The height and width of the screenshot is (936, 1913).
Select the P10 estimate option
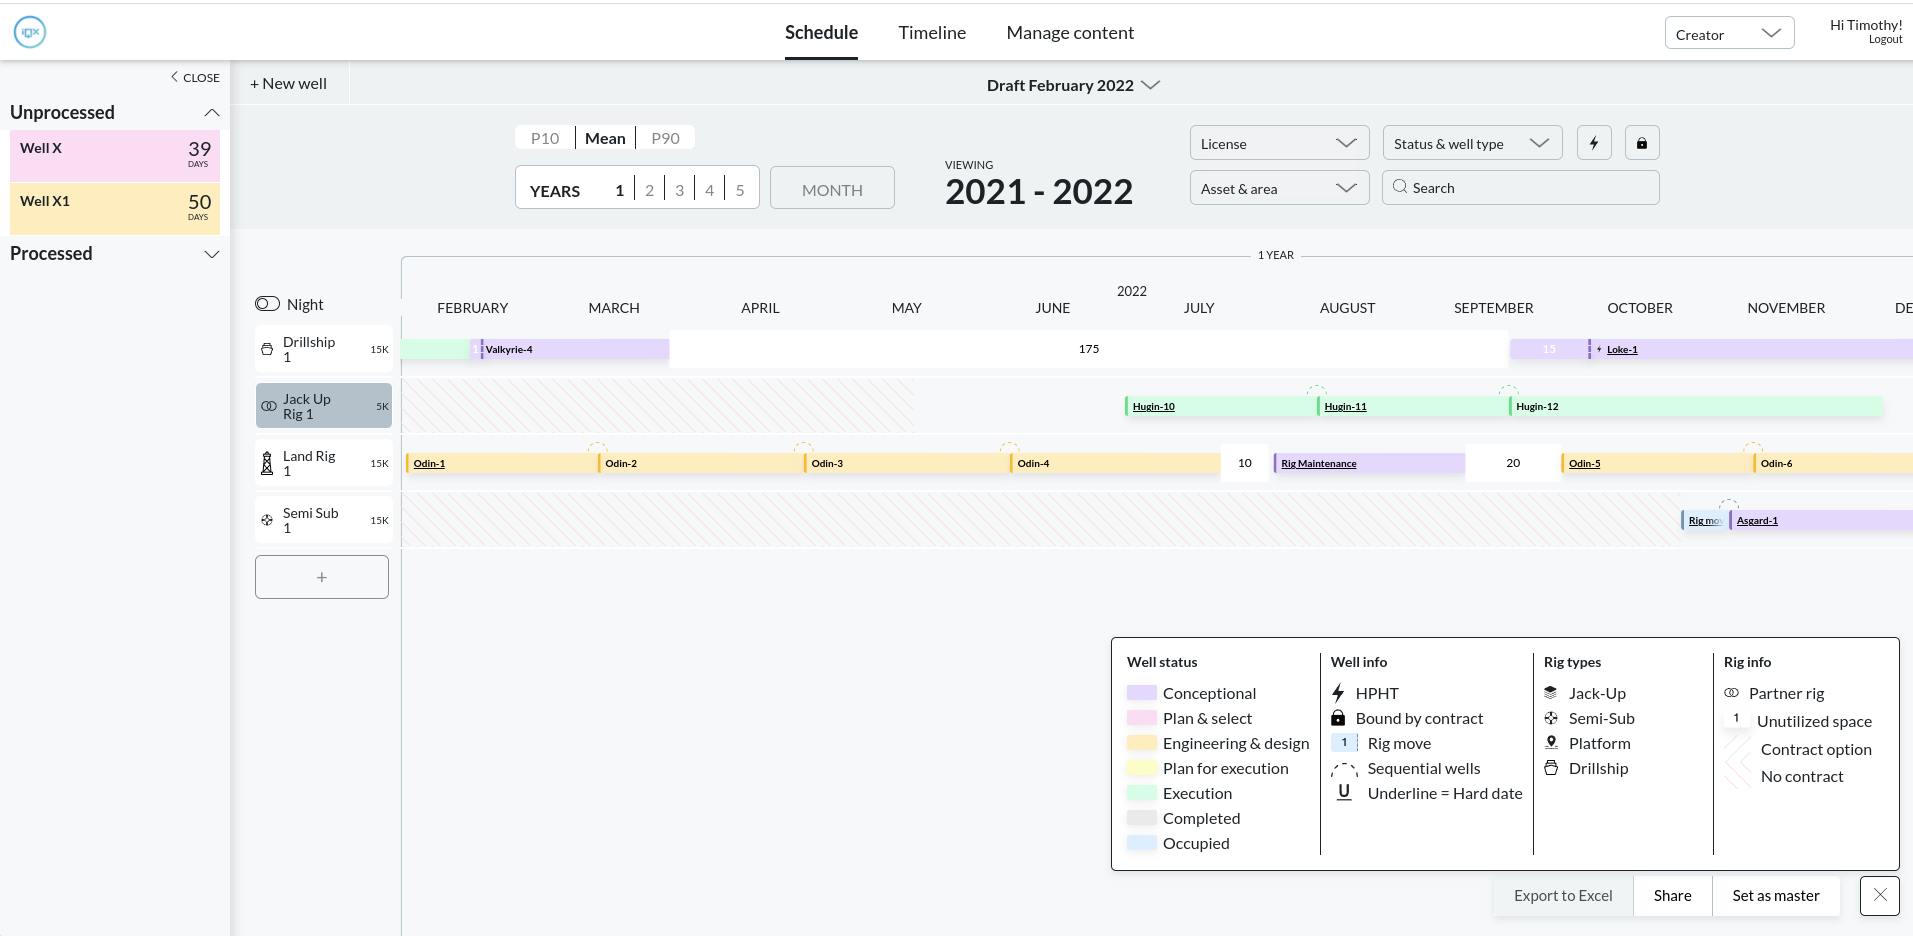click(x=545, y=138)
